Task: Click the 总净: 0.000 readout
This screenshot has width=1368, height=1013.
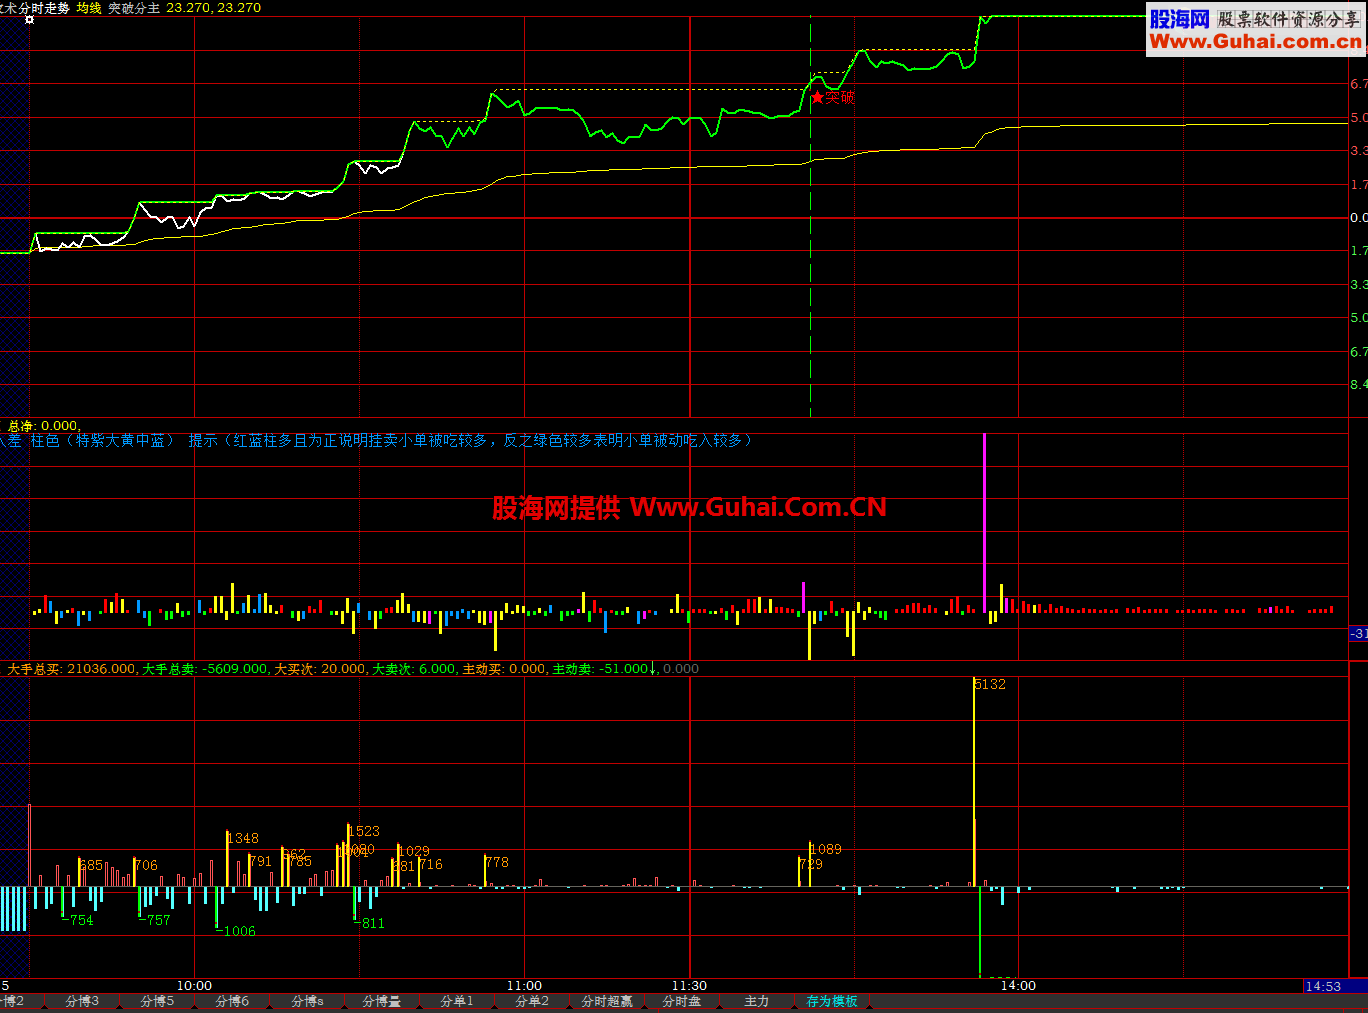Action: [x=44, y=426]
